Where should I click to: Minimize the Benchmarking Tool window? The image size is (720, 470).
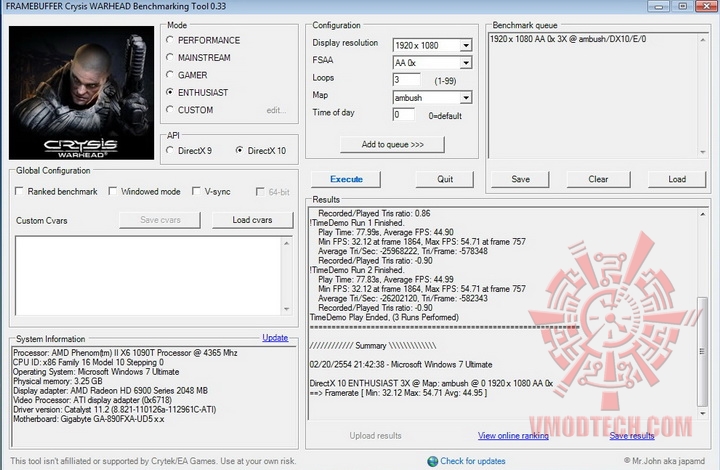658,6
